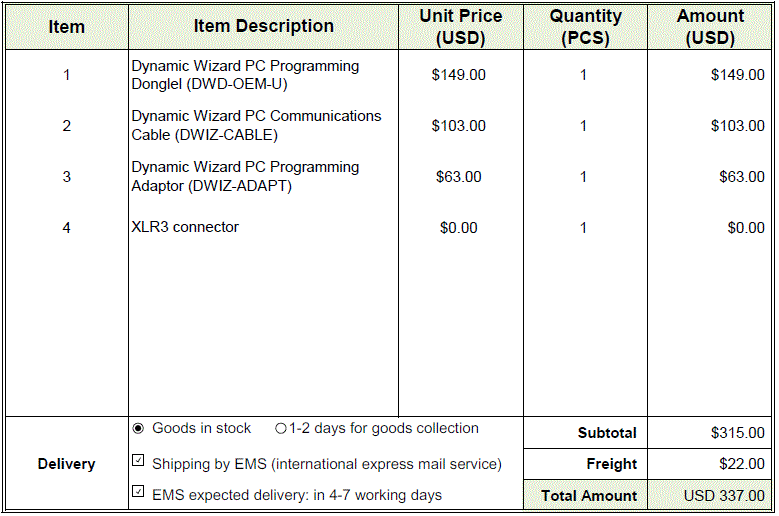Click the Subtotal value $315.00
Viewport: 779px width, 516px height.
tap(738, 433)
